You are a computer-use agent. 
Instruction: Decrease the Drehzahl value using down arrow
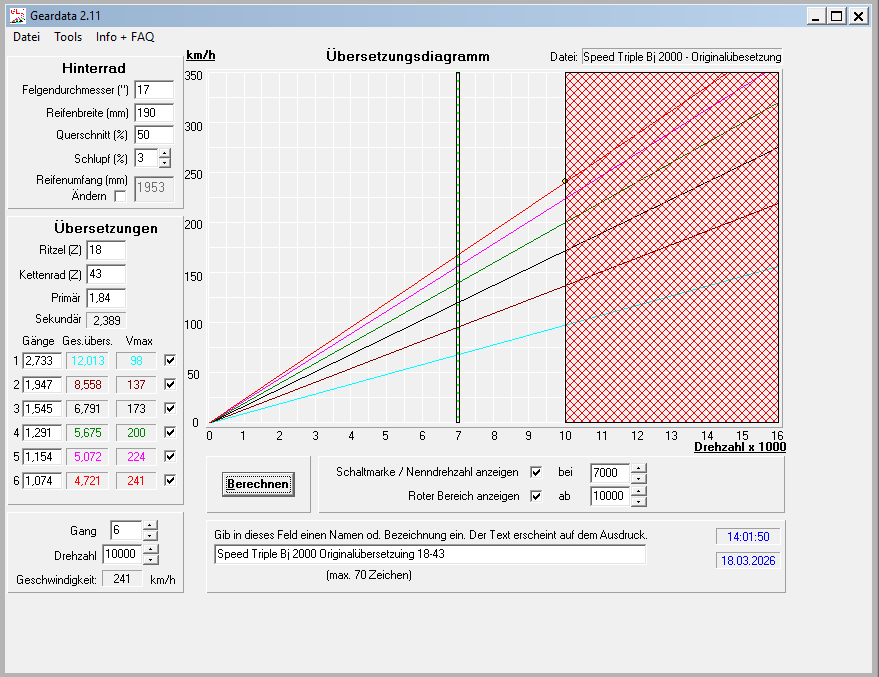[150, 560]
